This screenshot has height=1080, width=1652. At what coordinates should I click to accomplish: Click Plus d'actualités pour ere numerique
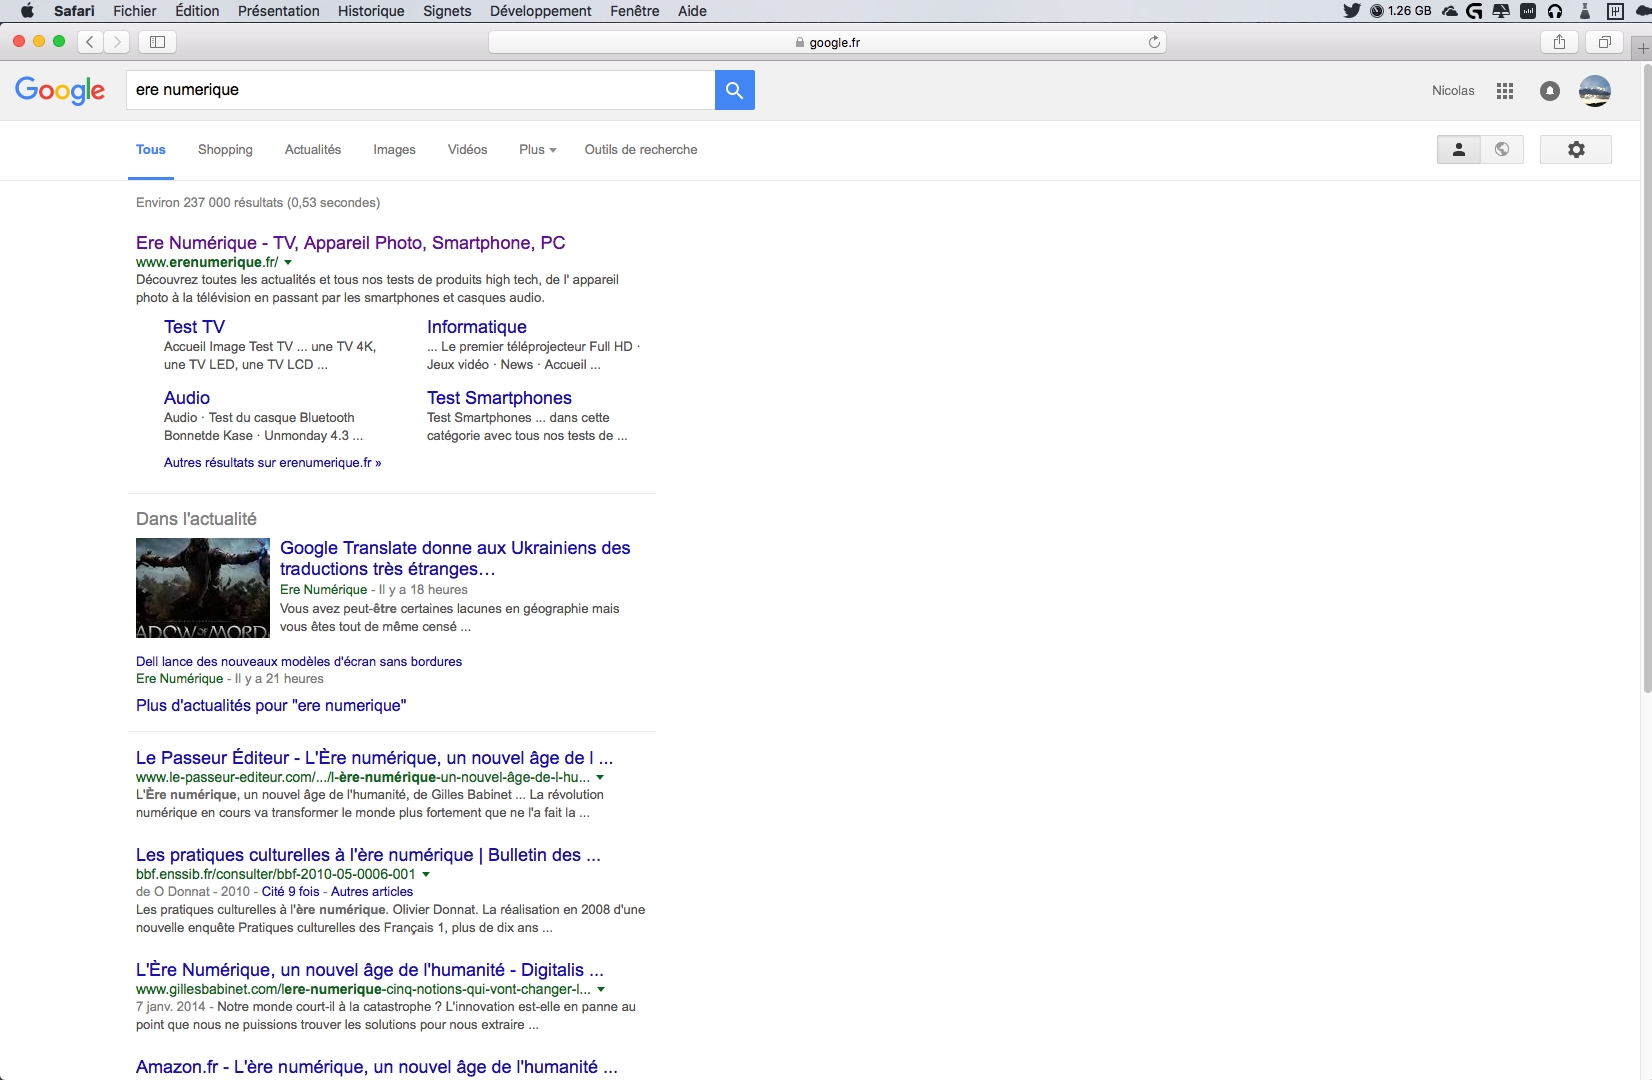click(271, 706)
